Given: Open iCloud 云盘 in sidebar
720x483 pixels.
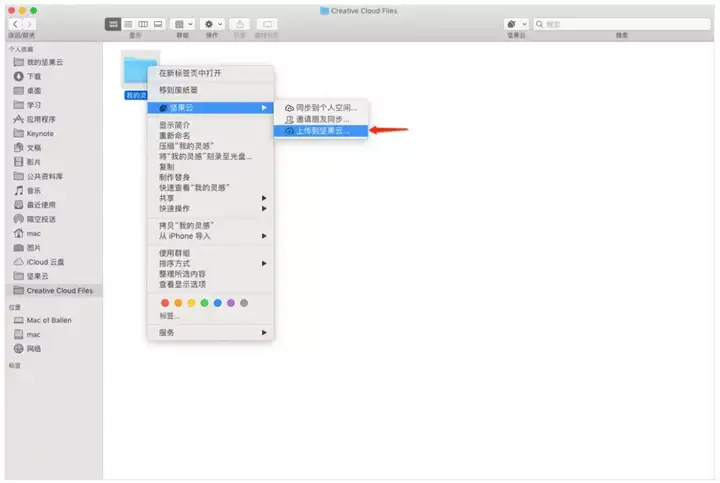Looking at the screenshot, I should (39, 262).
